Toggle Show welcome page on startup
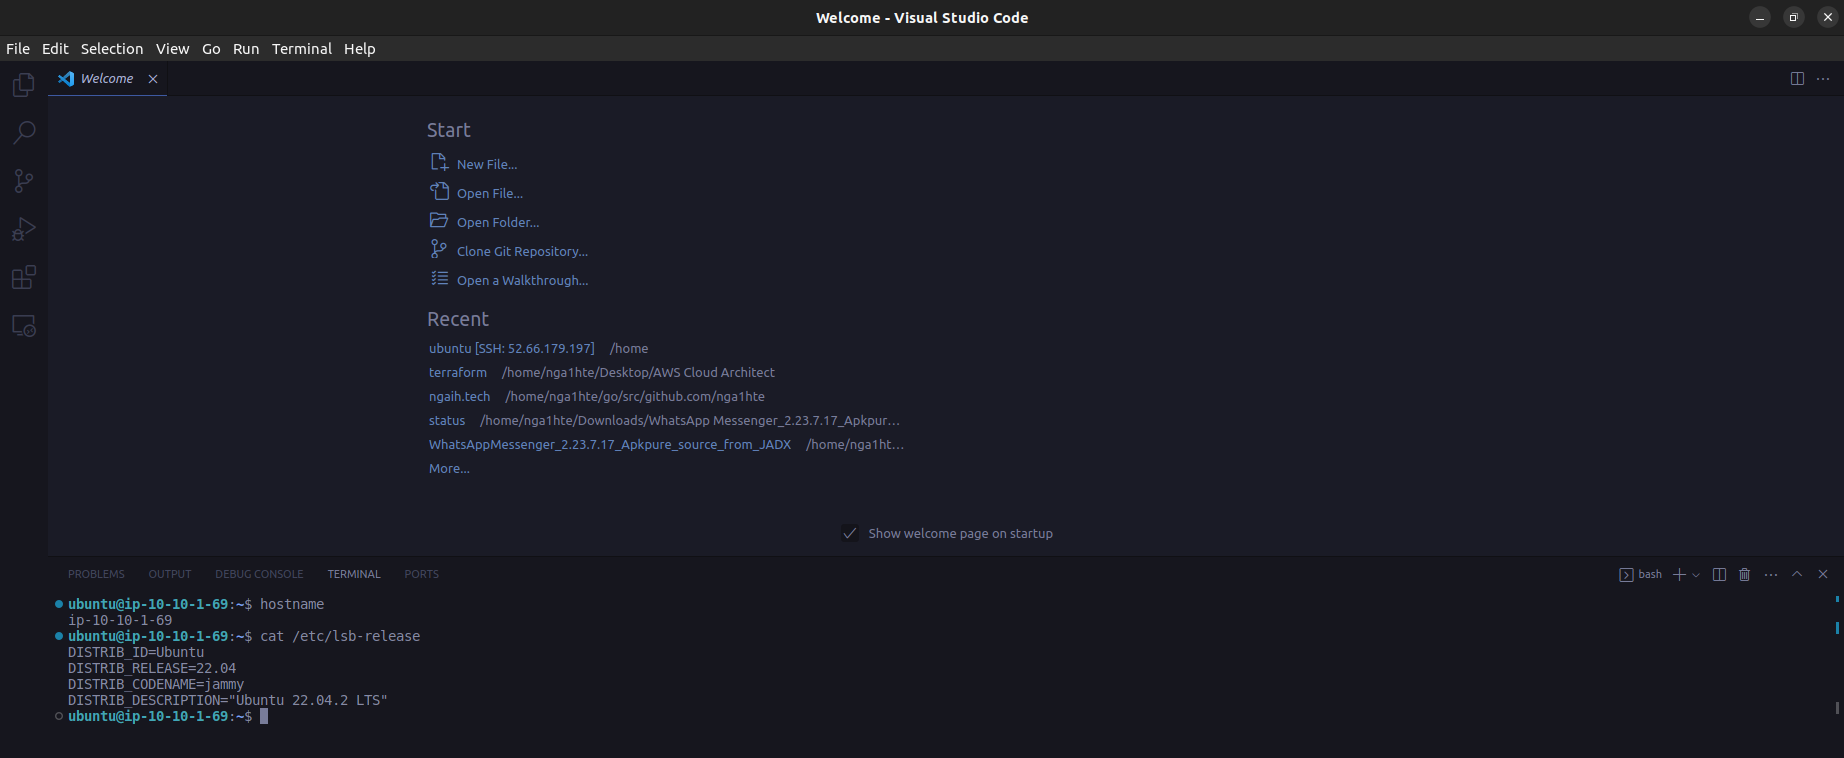This screenshot has height=758, width=1844. point(850,533)
